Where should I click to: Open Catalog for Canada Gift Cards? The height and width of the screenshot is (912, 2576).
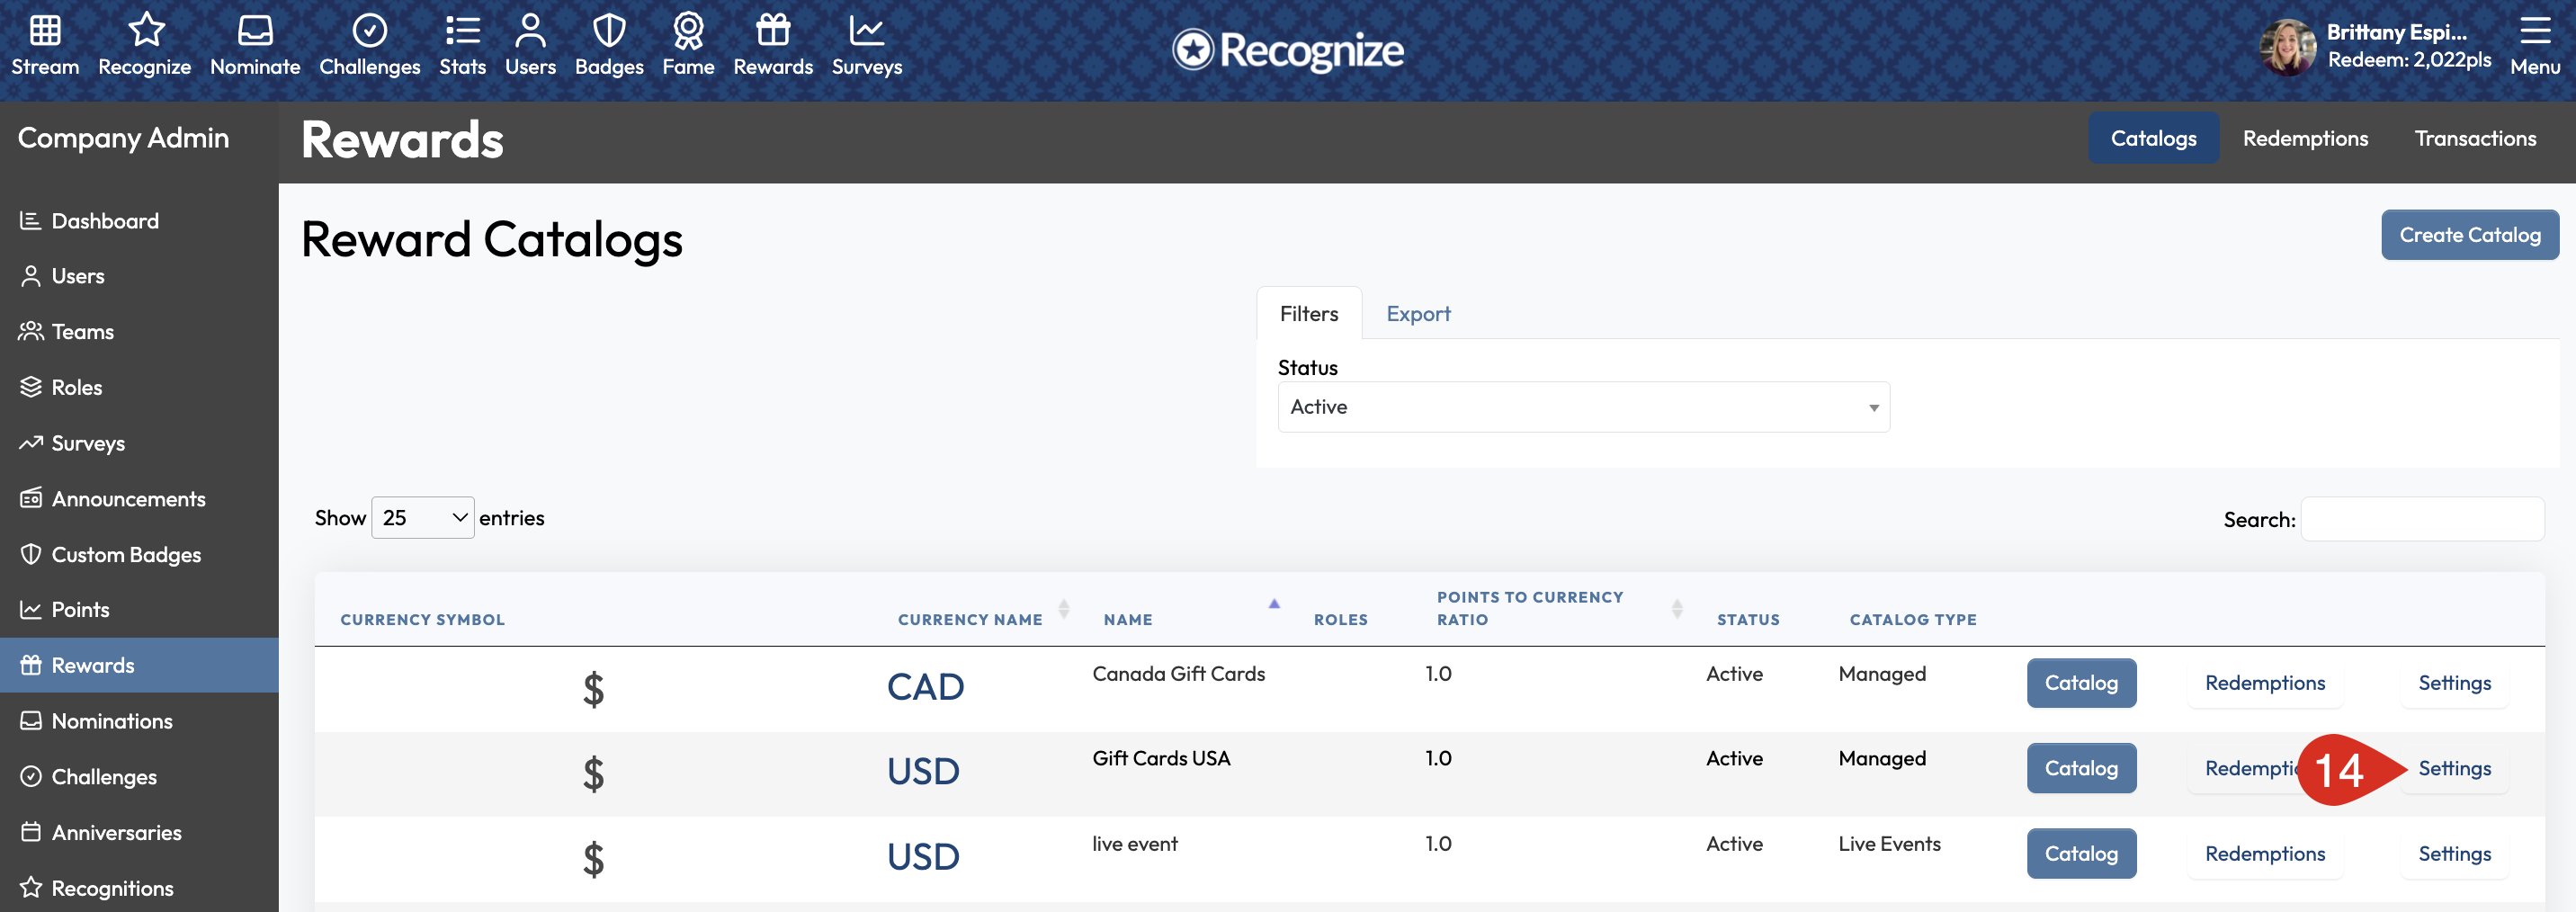click(2081, 683)
